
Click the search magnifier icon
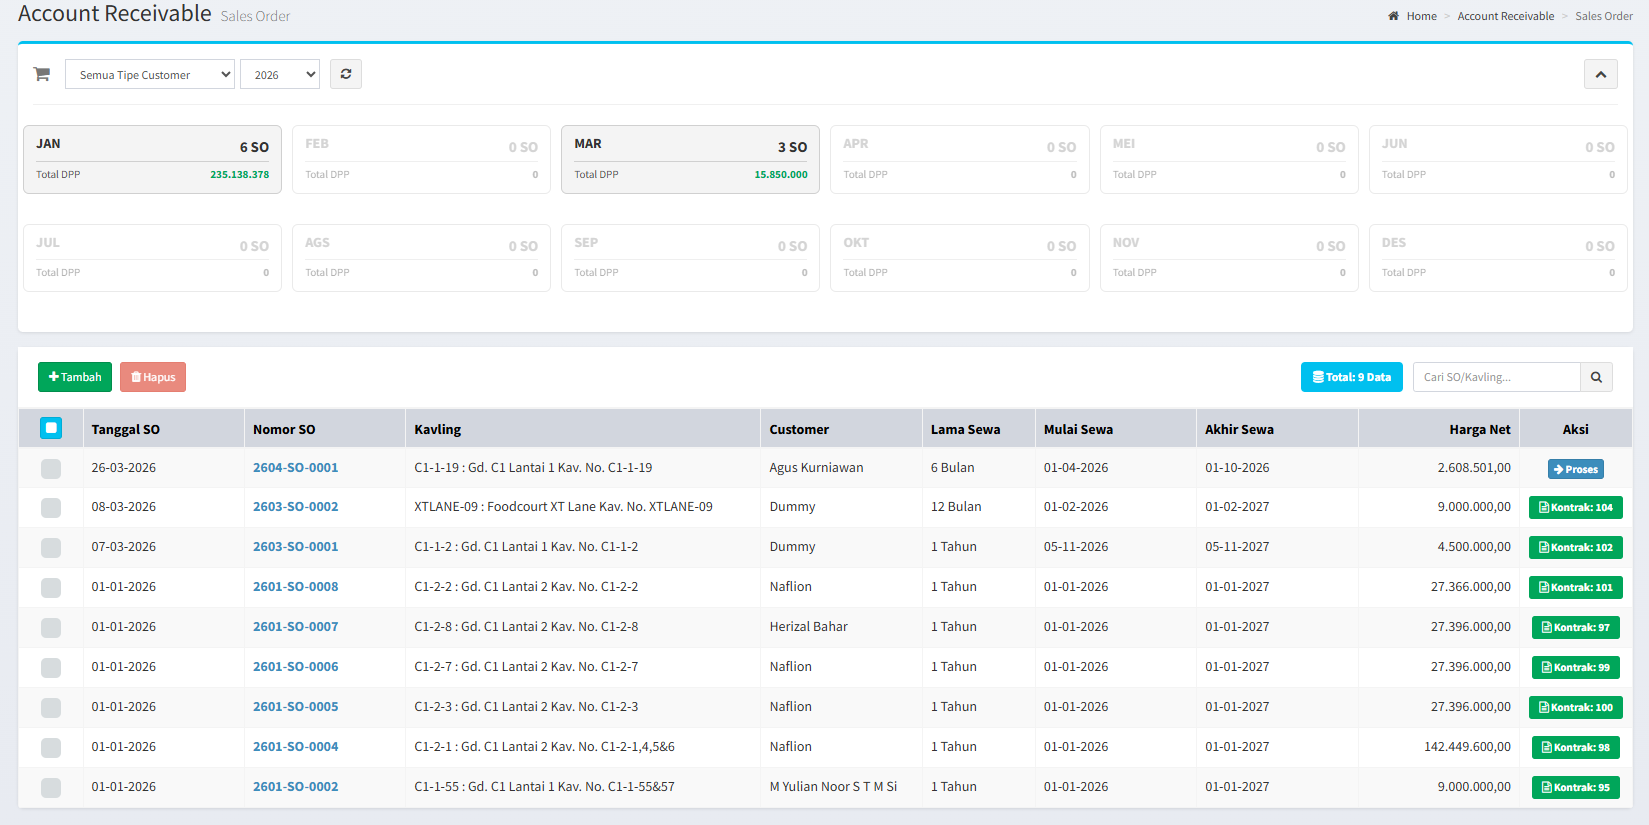(1596, 377)
